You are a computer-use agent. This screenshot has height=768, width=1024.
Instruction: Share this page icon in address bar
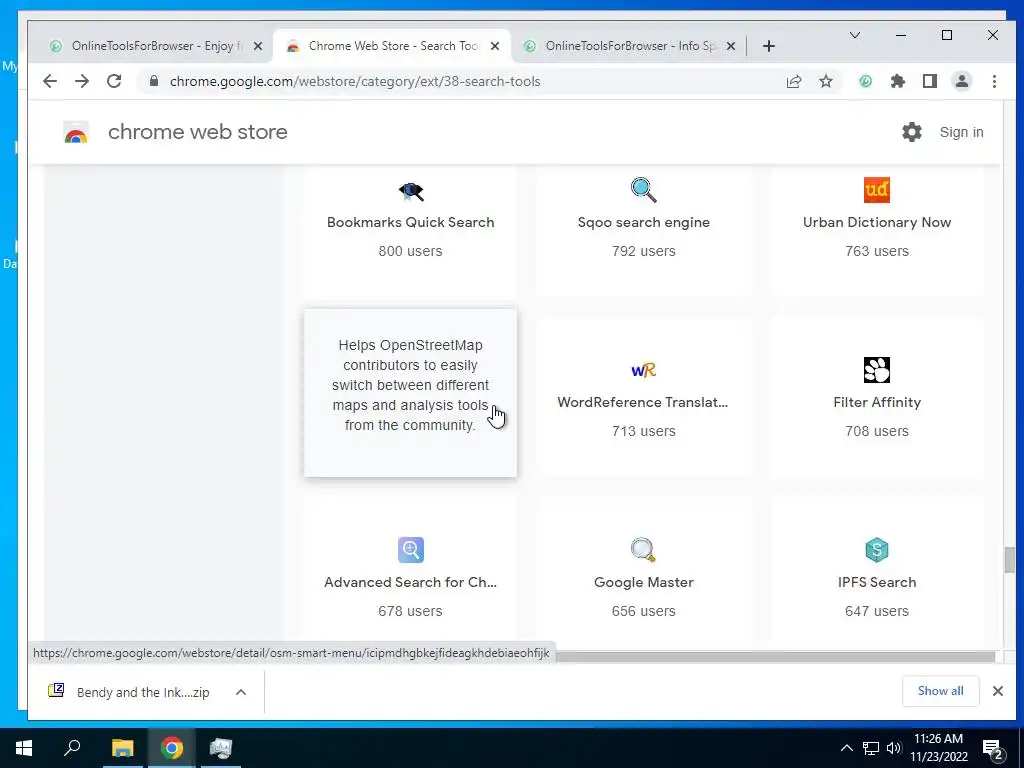(793, 81)
